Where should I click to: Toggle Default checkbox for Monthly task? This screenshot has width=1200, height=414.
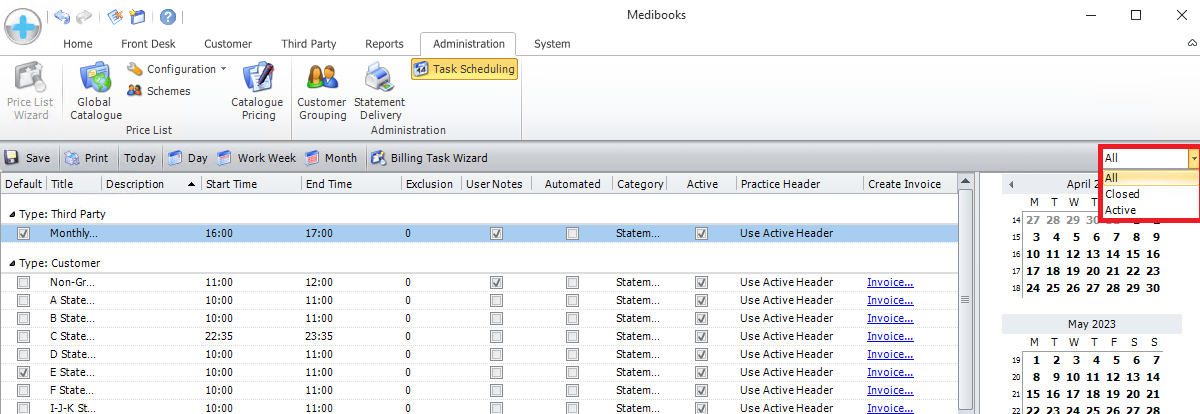pyautogui.click(x=23, y=233)
